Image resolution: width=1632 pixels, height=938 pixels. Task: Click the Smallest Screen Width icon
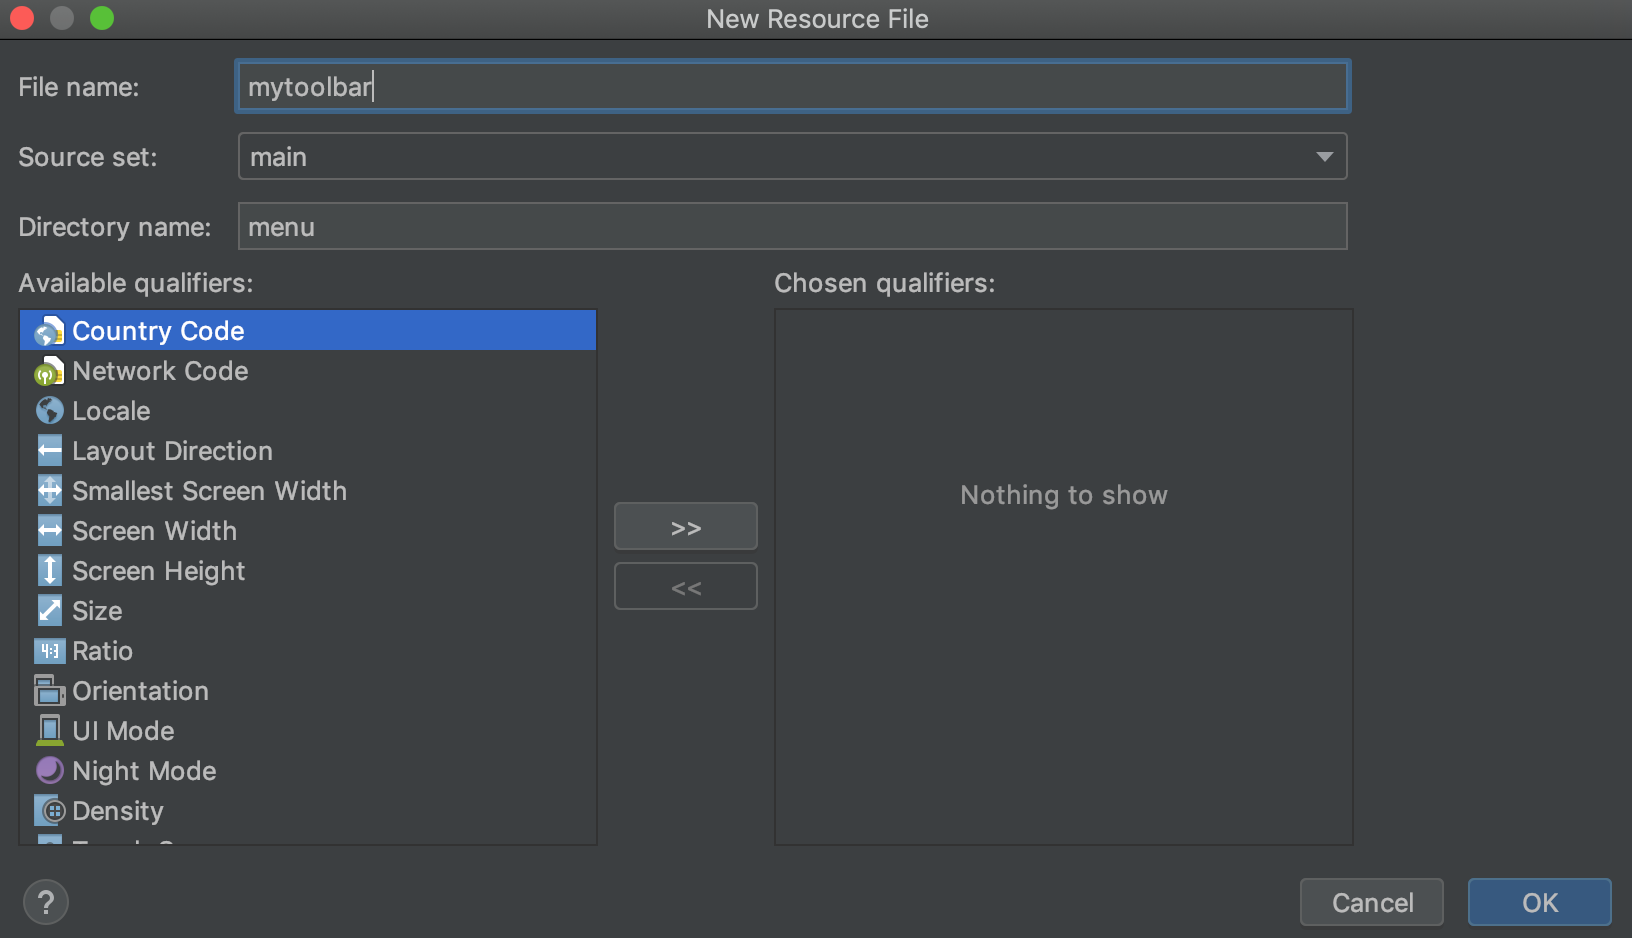pos(49,491)
